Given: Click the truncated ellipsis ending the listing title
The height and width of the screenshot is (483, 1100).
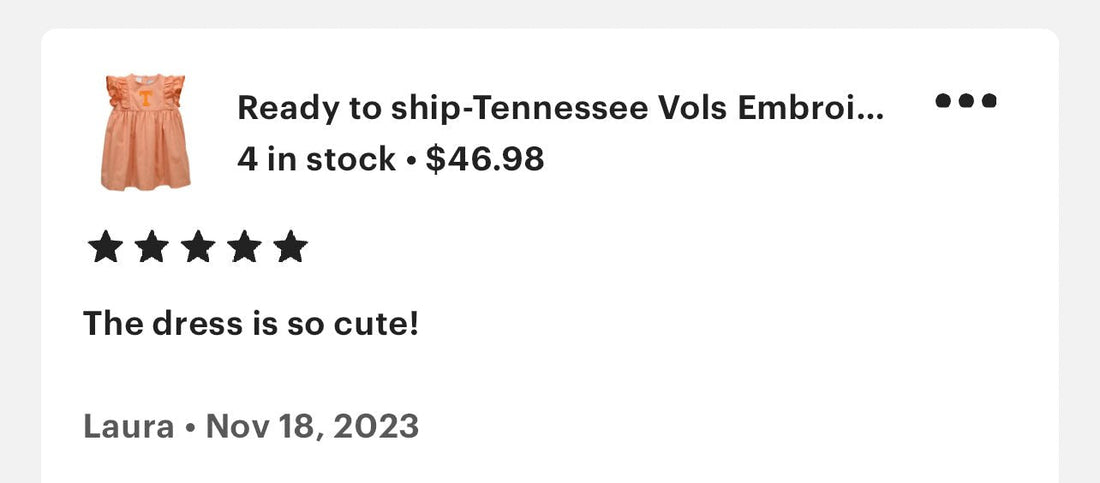Looking at the screenshot, I should pos(873,116).
